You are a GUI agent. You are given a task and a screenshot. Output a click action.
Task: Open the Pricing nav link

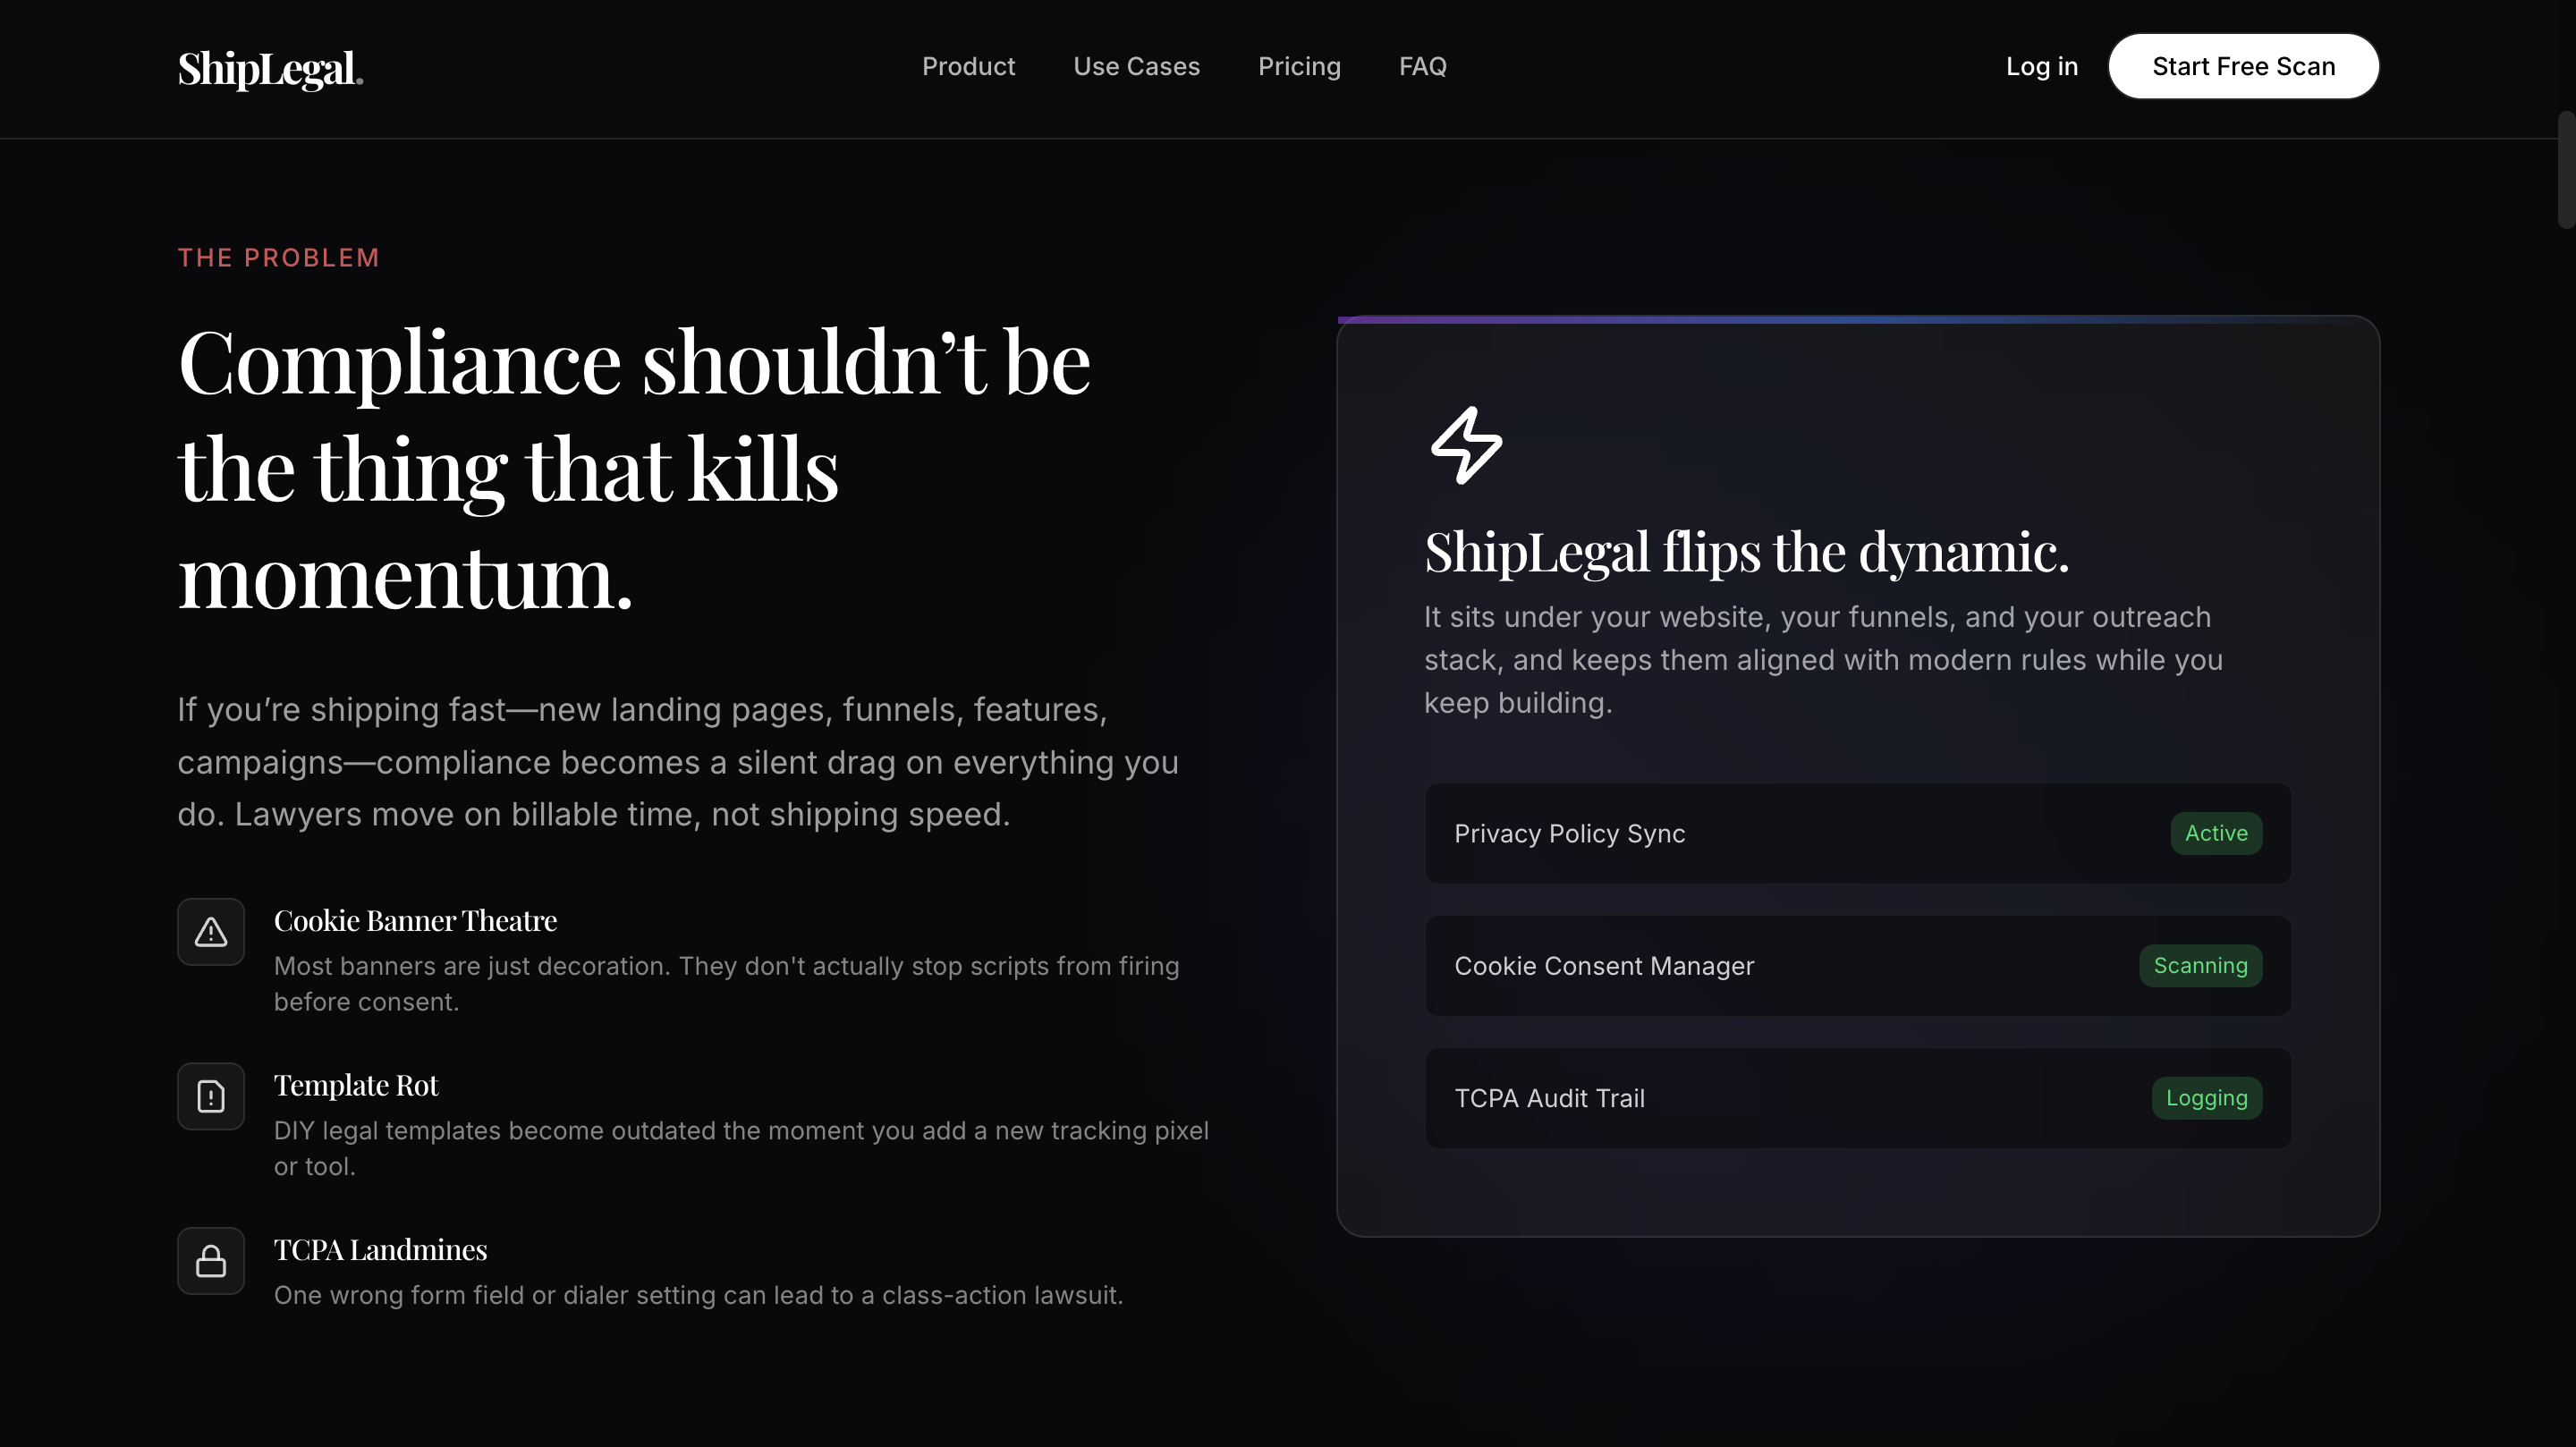click(x=1299, y=66)
